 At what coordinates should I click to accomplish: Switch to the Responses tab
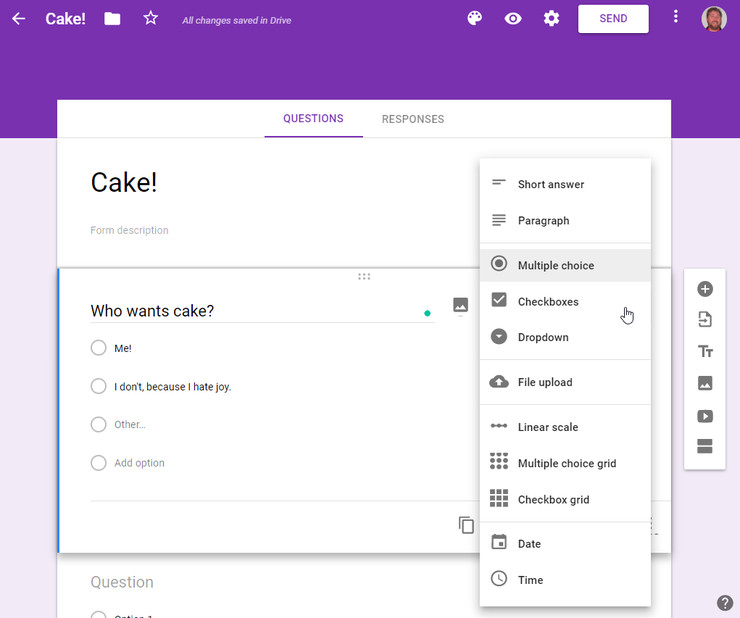point(413,119)
